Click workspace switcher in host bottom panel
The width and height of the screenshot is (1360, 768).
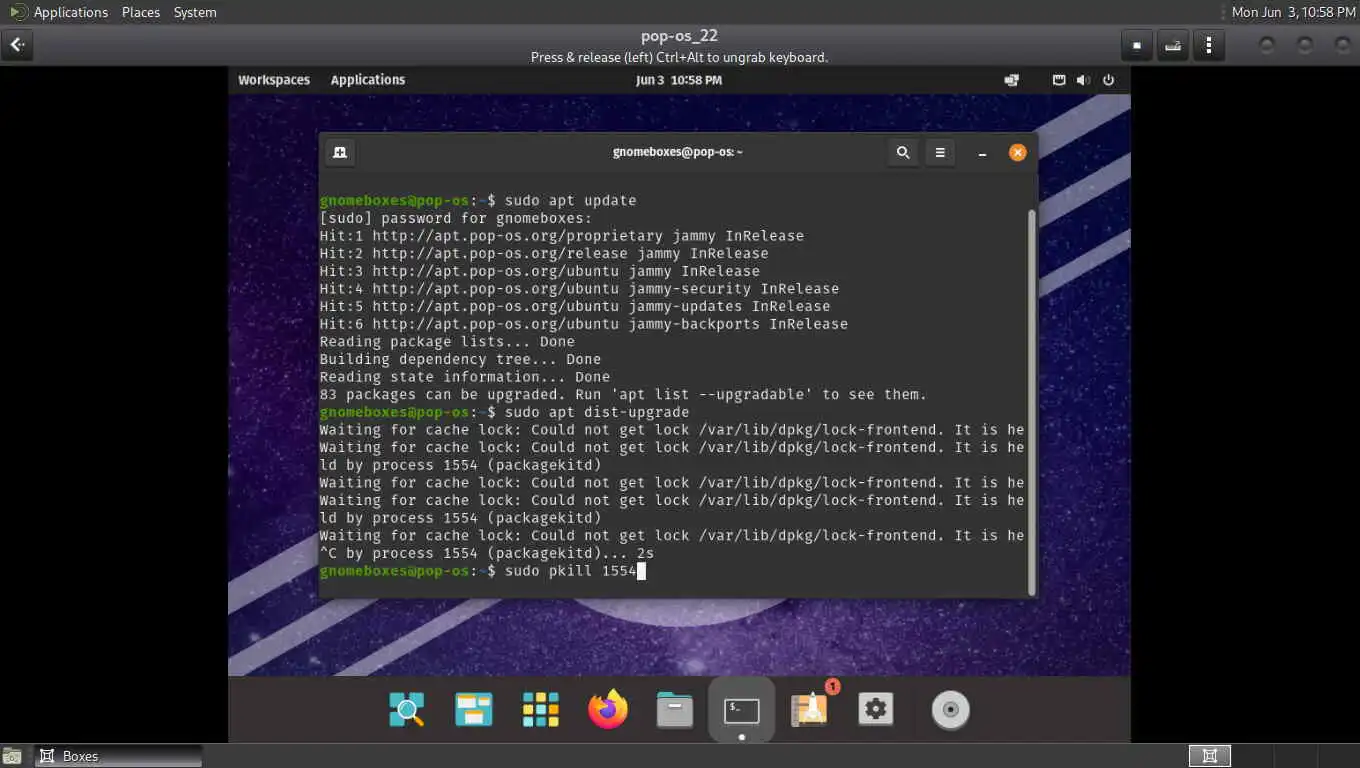1209,756
